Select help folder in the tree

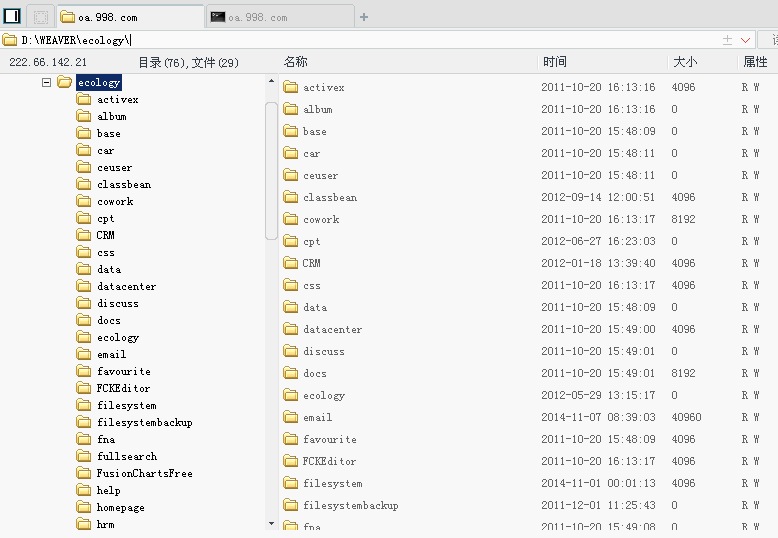pos(108,490)
